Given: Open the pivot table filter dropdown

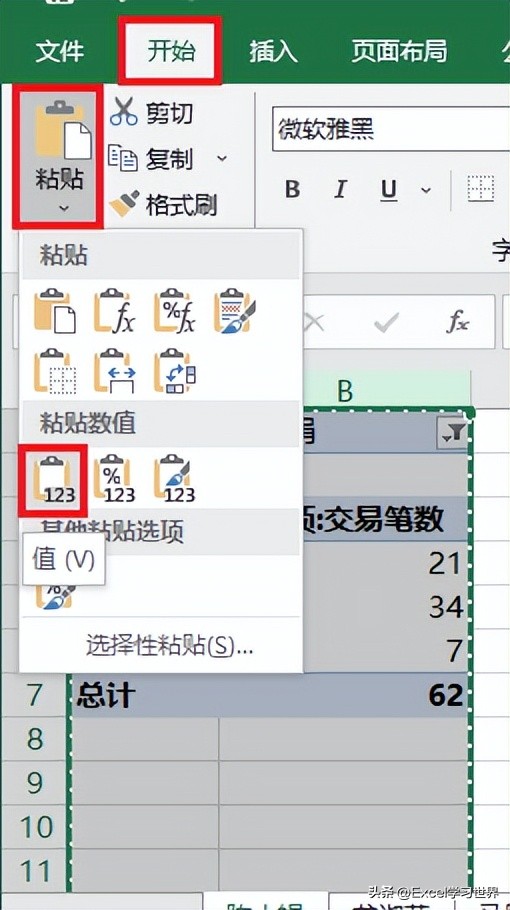Looking at the screenshot, I should [453, 434].
